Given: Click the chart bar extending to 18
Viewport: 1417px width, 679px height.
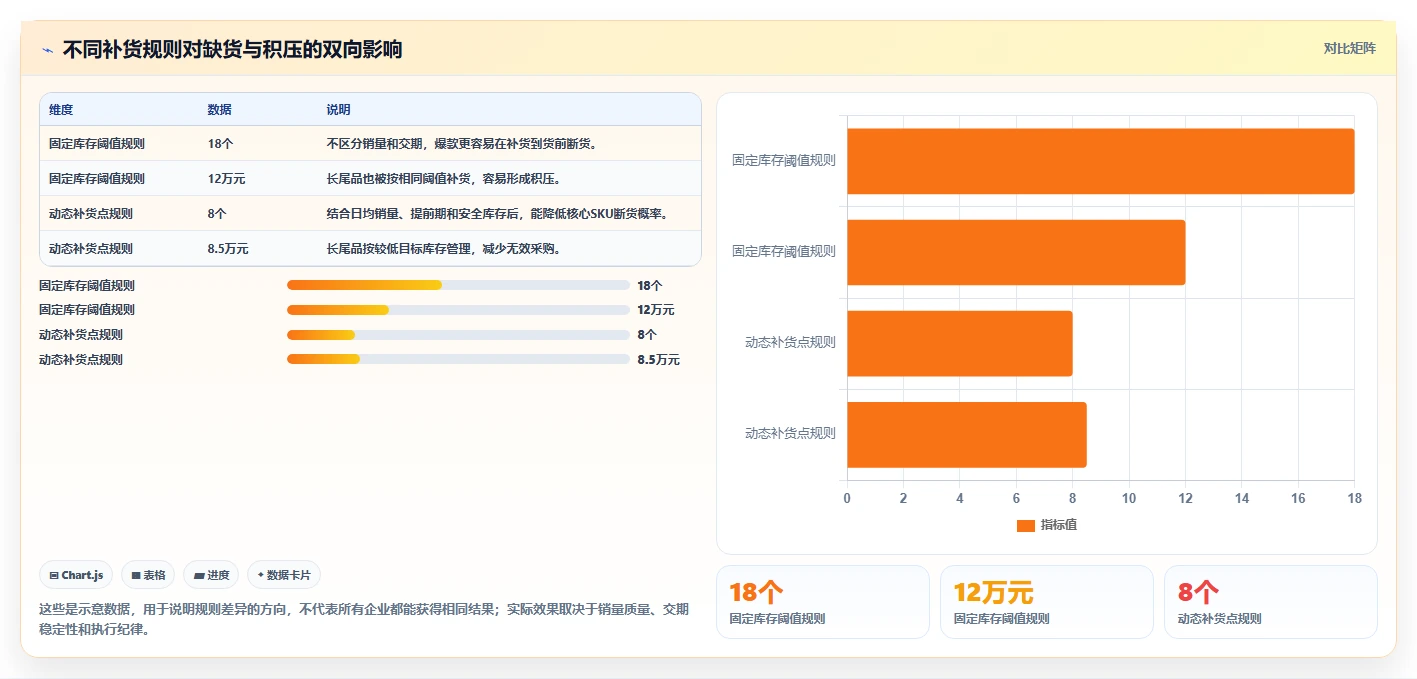Looking at the screenshot, I should (1100, 161).
